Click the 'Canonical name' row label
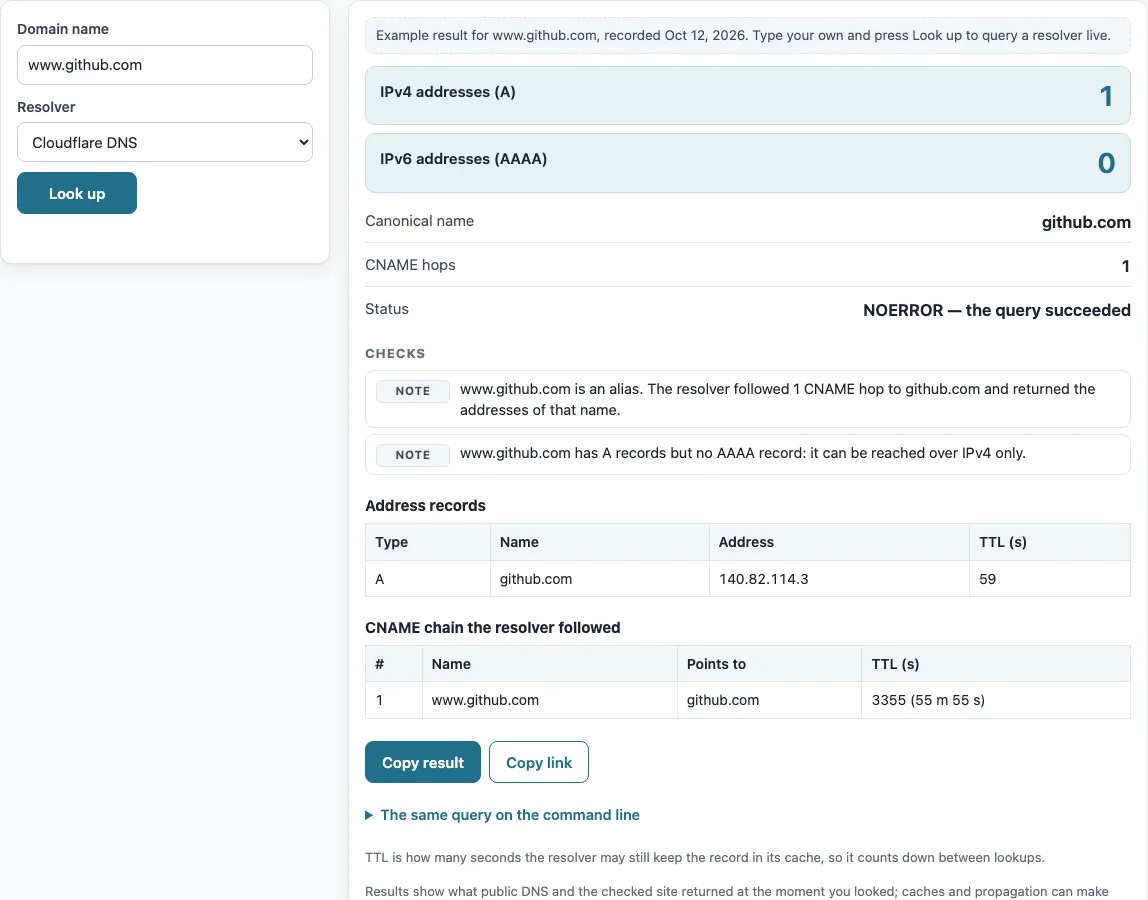 point(420,221)
